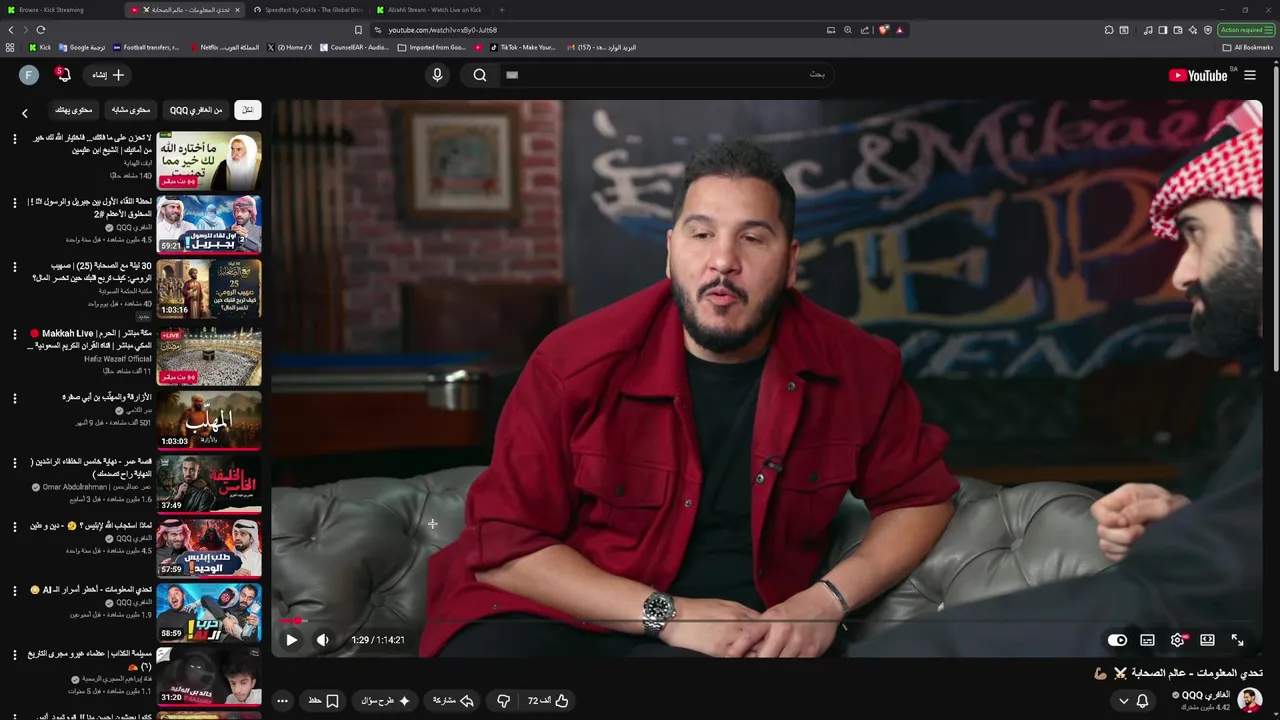This screenshot has height=720, width=1280.
Task: Open the 57:59 'طلب إبليس الوحيد' thumbnail
Action: click(209, 548)
